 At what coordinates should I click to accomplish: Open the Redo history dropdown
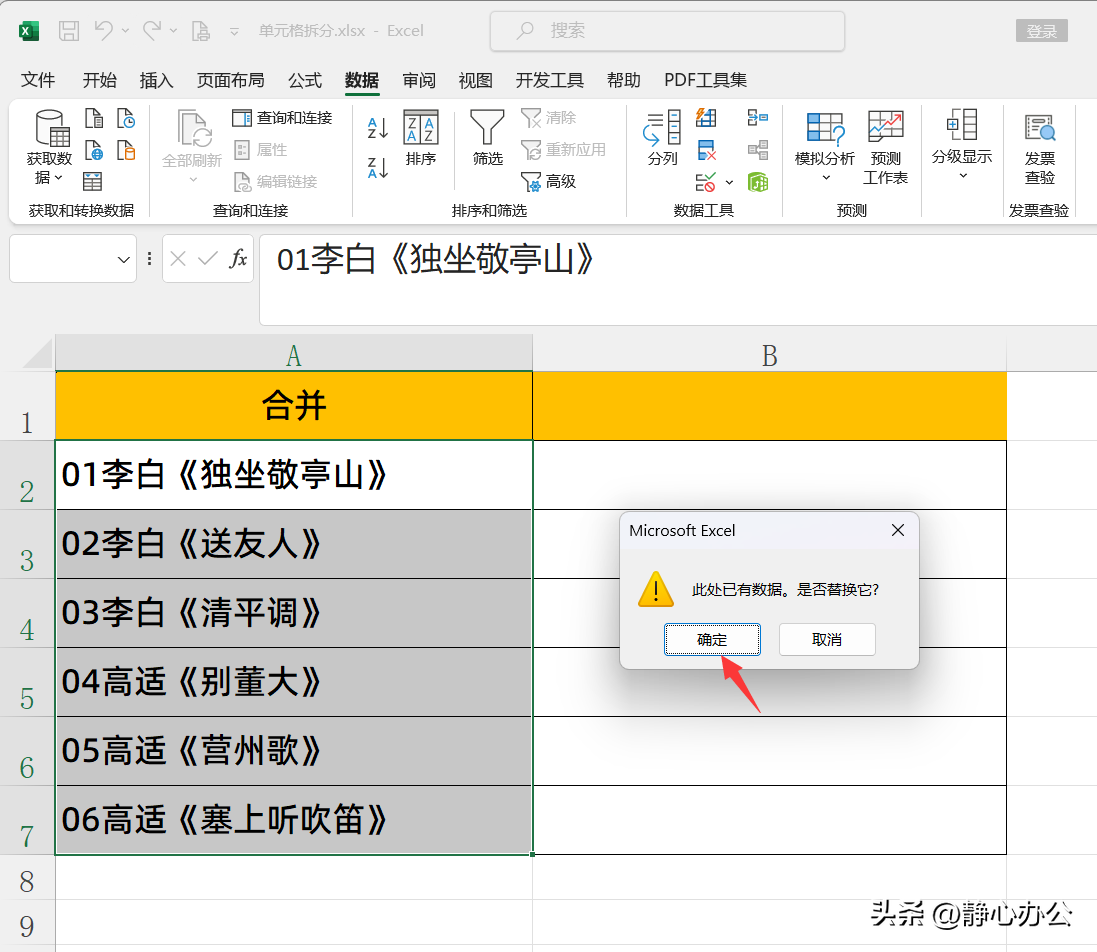tap(174, 31)
